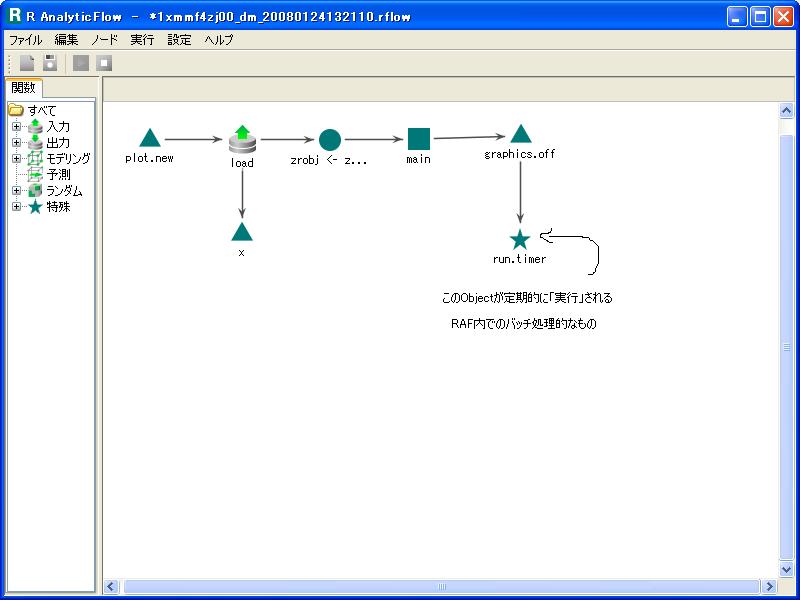This screenshot has width=800, height=600.
Task: Select the main square node
Action: click(419, 140)
